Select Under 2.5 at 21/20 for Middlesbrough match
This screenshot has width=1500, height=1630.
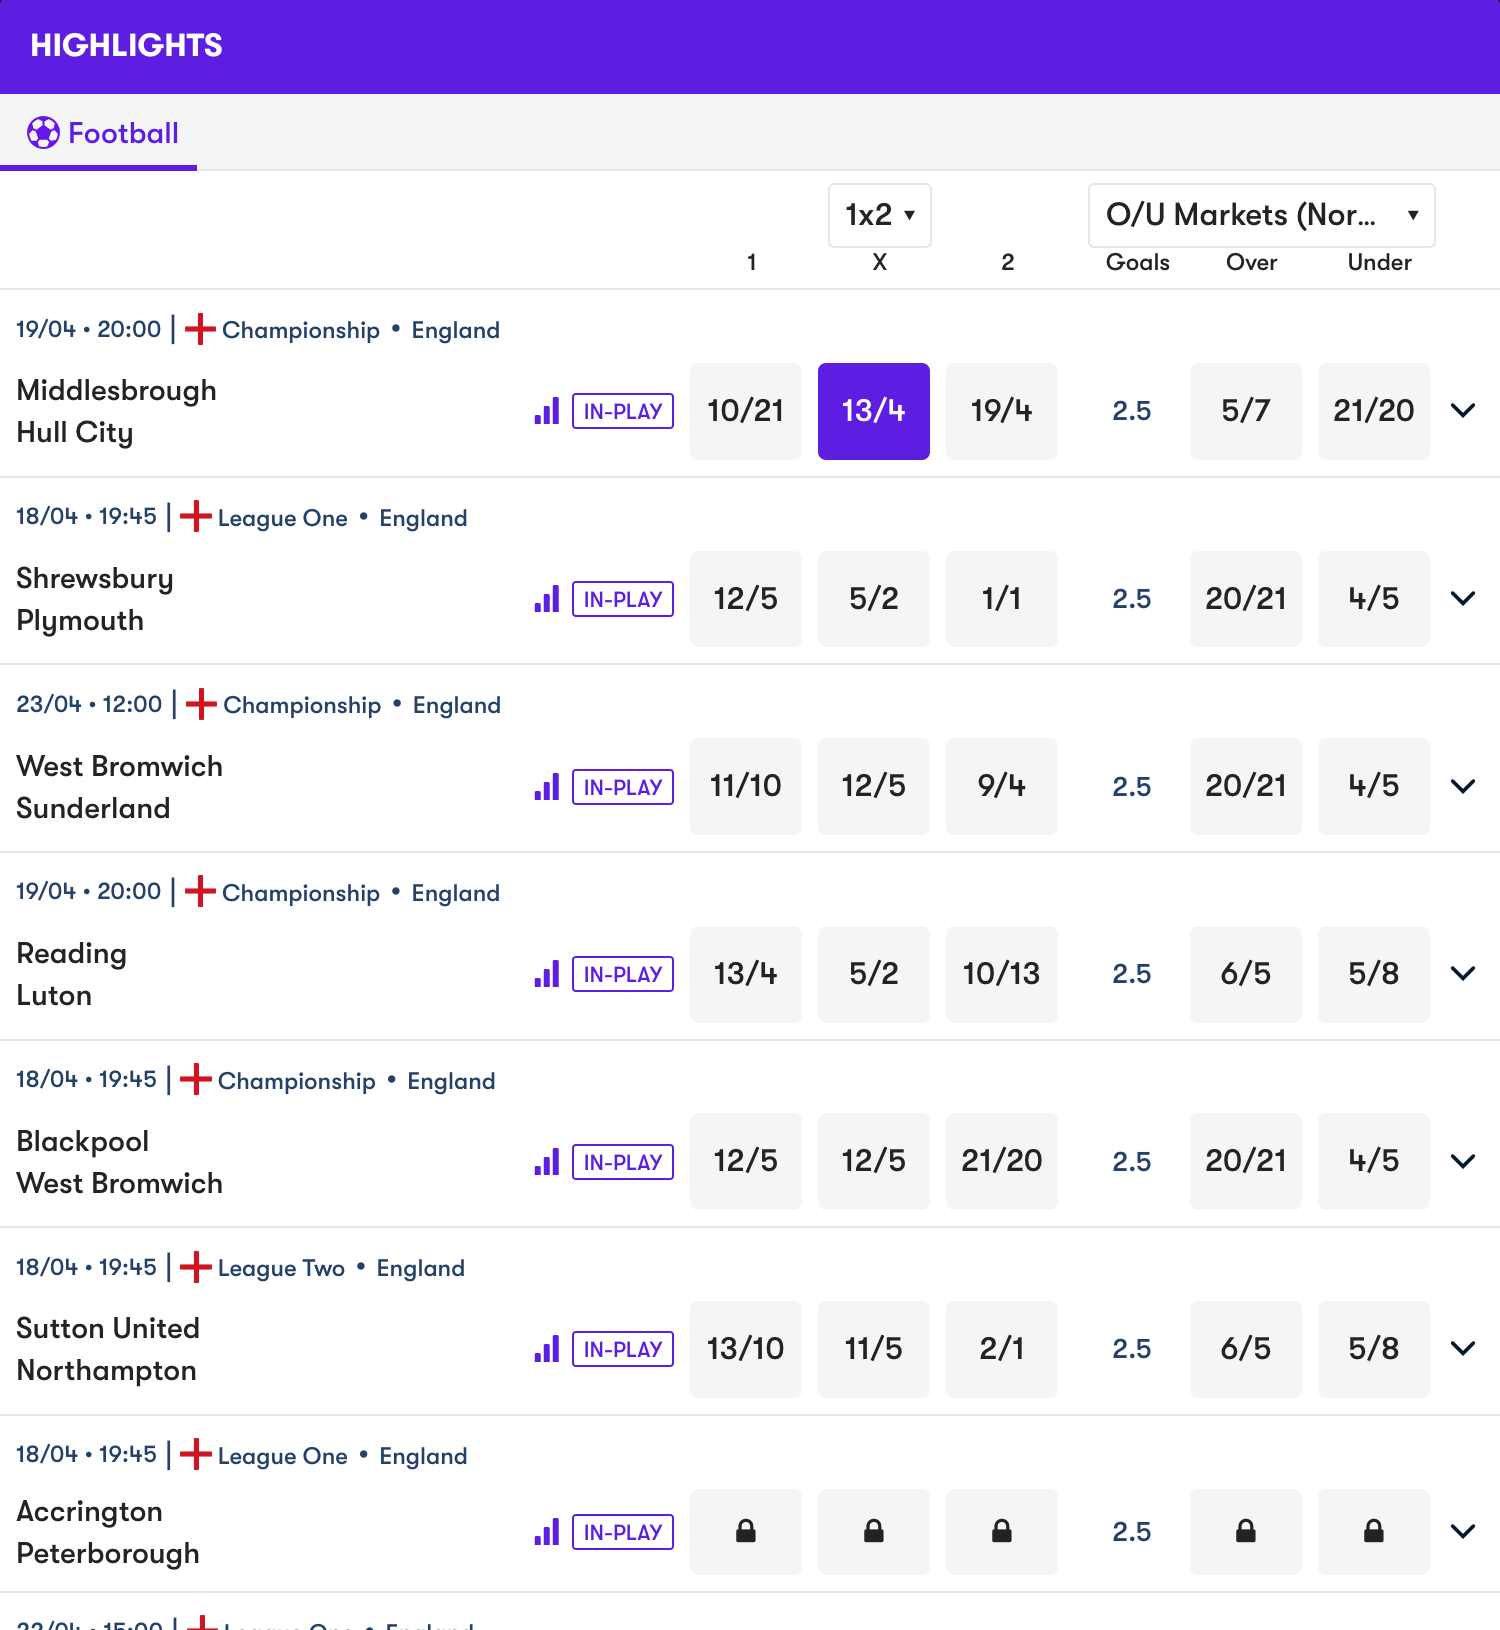click(1374, 411)
